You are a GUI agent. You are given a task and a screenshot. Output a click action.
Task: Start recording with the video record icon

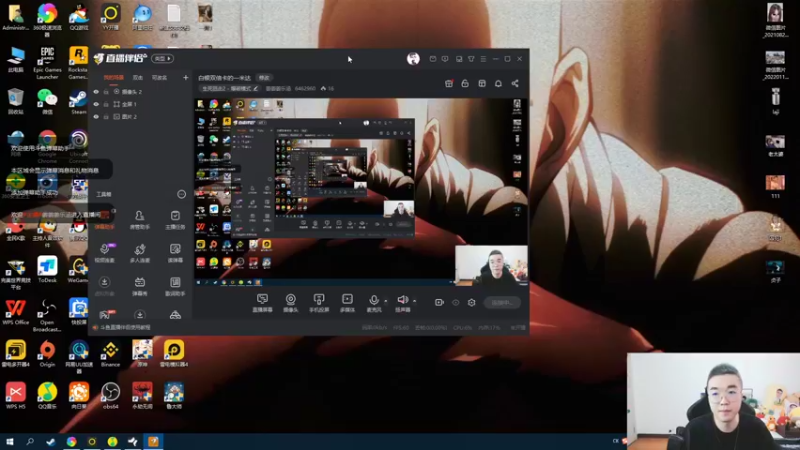coord(439,303)
